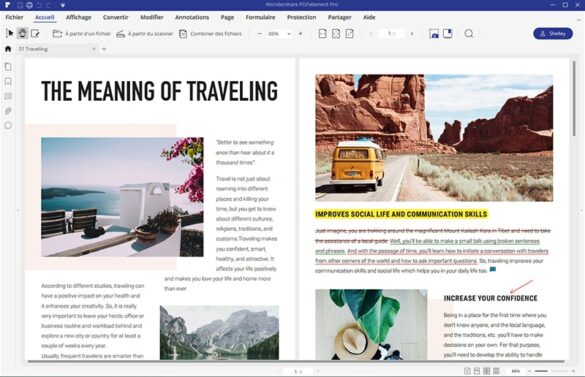Viewport: 585px width, 377px height.
Task: Choose single page view in status bar
Action: click(467, 371)
